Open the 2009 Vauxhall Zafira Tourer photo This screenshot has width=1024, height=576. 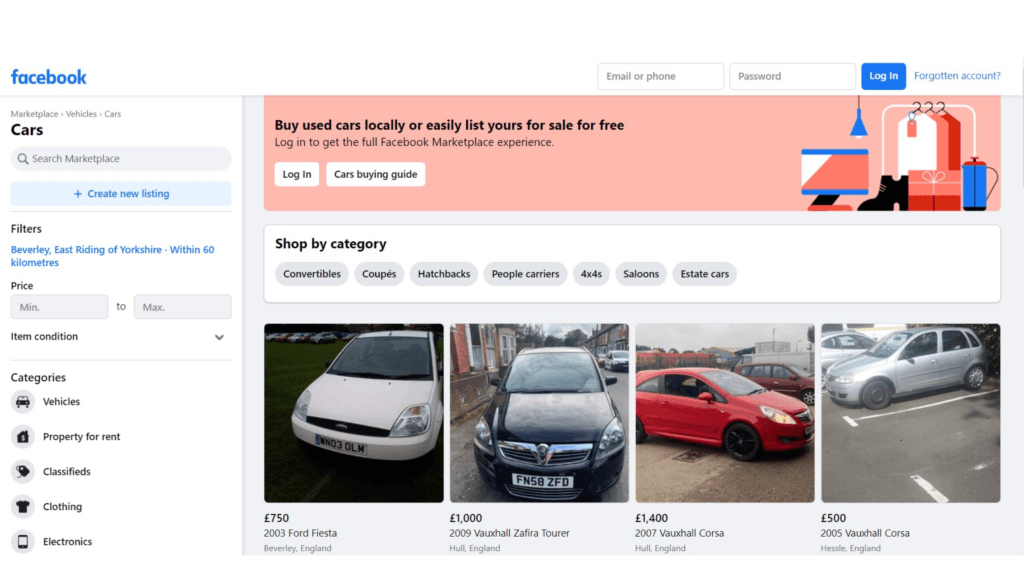pyautogui.click(x=539, y=413)
